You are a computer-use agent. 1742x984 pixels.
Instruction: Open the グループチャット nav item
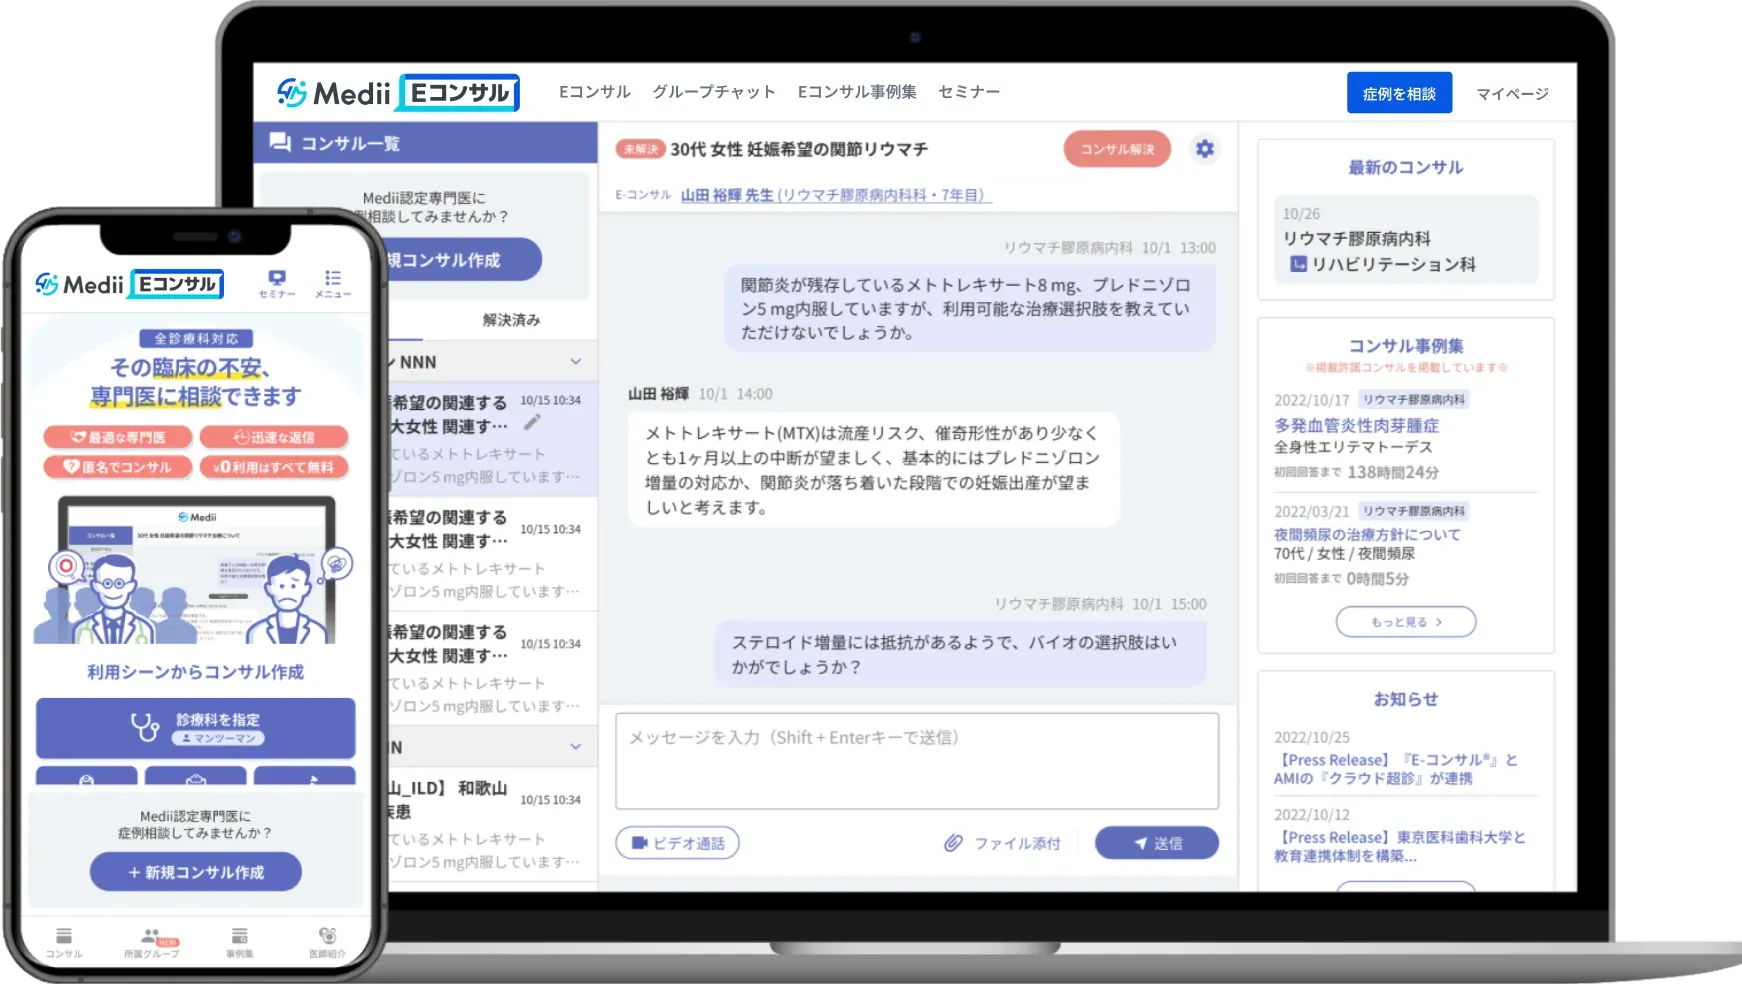pyautogui.click(x=714, y=92)
